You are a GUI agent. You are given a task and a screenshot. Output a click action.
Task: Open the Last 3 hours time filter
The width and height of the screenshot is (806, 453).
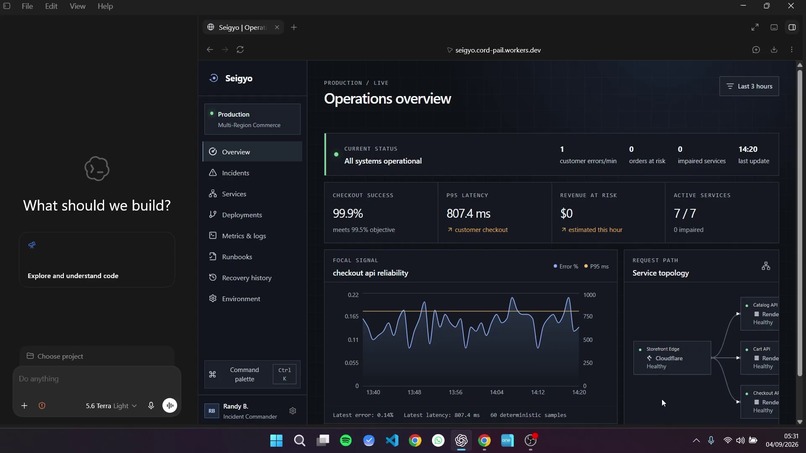point(749,86)
